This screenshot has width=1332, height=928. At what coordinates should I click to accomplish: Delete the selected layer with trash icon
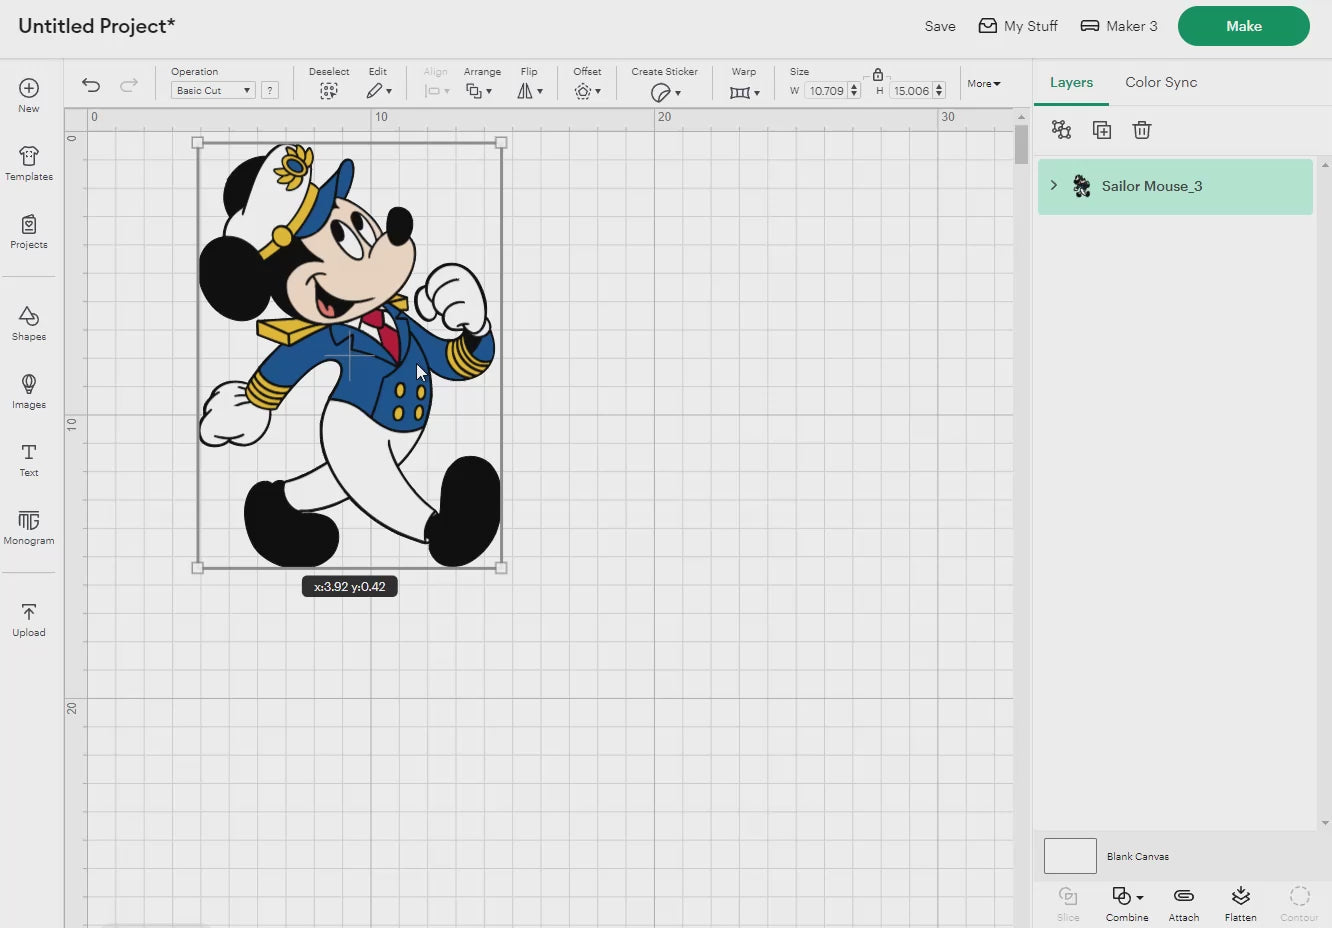(x=1142, y=129)
